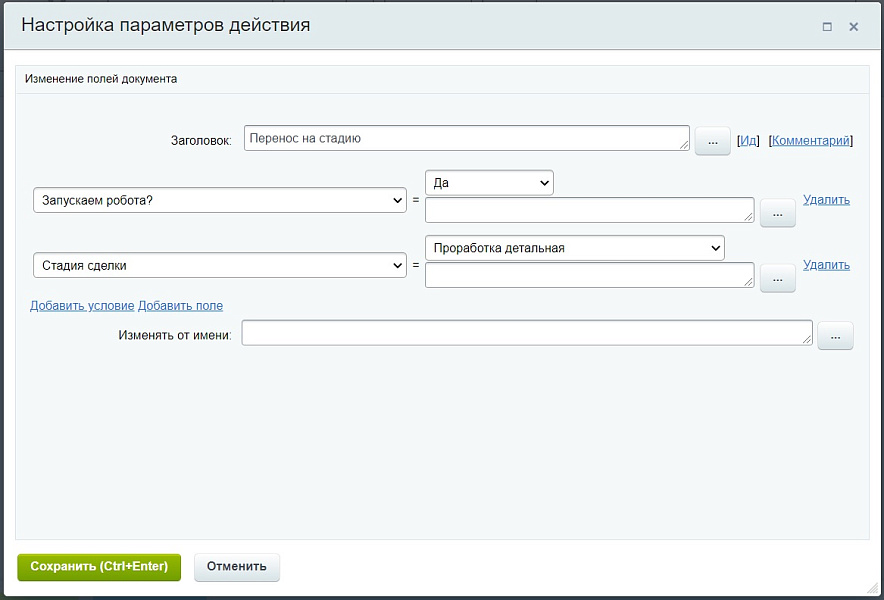Viewport: 884px width, 600px height.
Task: Click ellipsis button beside Стадия сделки value field
Action: pos(777,277)
